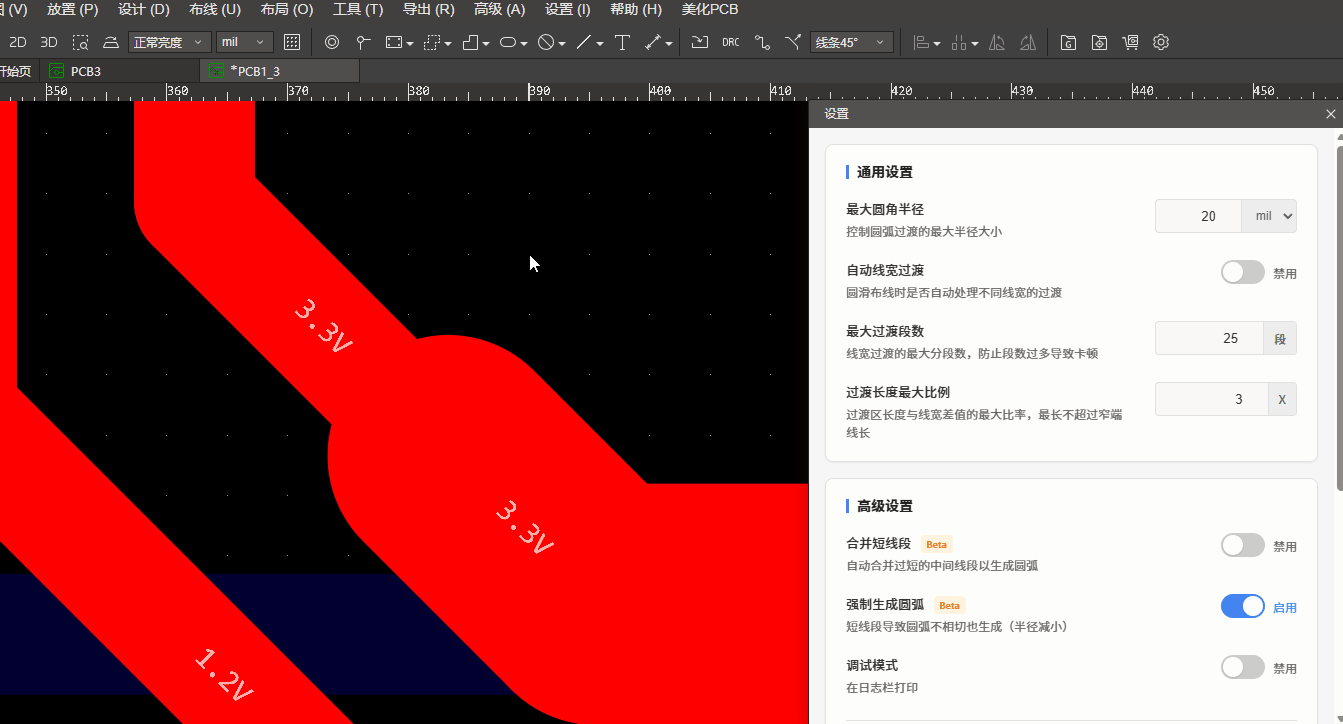Click the zoom-to-selection area icon
Viewport: 1343px width, 724px height.
point(80,43)
